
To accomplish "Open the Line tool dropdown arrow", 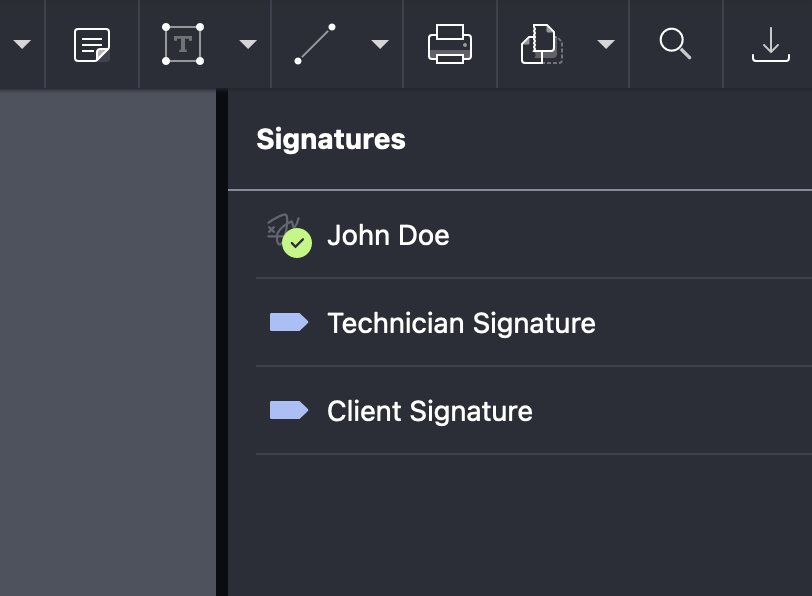I will click(378, 44).
